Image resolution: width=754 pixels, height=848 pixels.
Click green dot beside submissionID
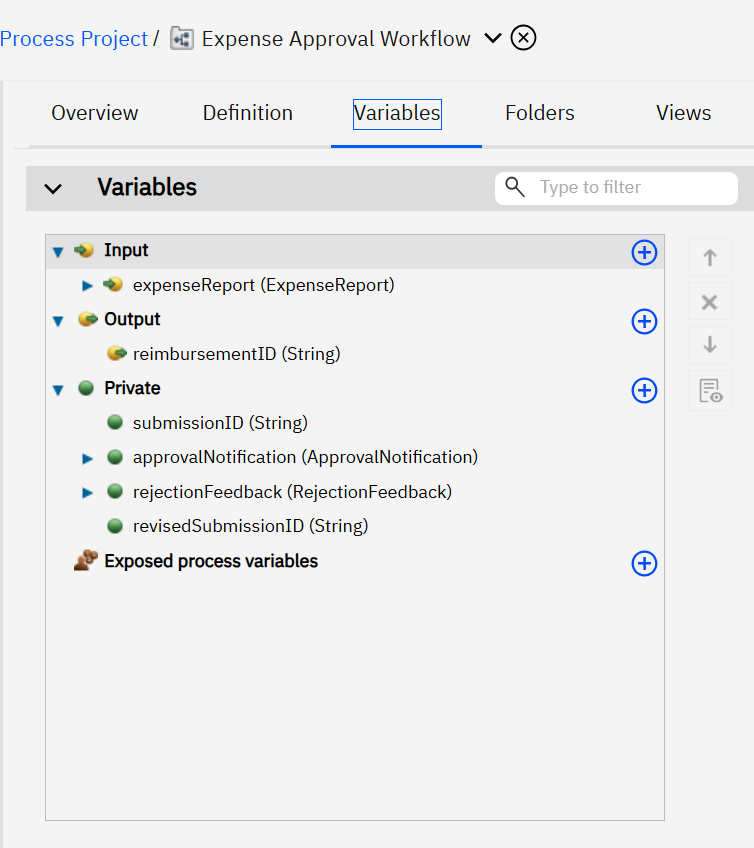115,422
